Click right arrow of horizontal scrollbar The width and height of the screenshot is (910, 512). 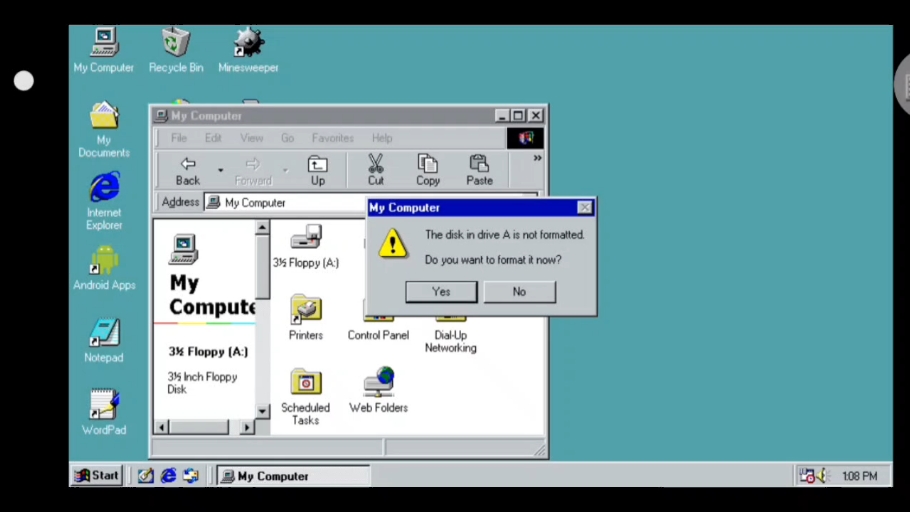pos(247,428)
